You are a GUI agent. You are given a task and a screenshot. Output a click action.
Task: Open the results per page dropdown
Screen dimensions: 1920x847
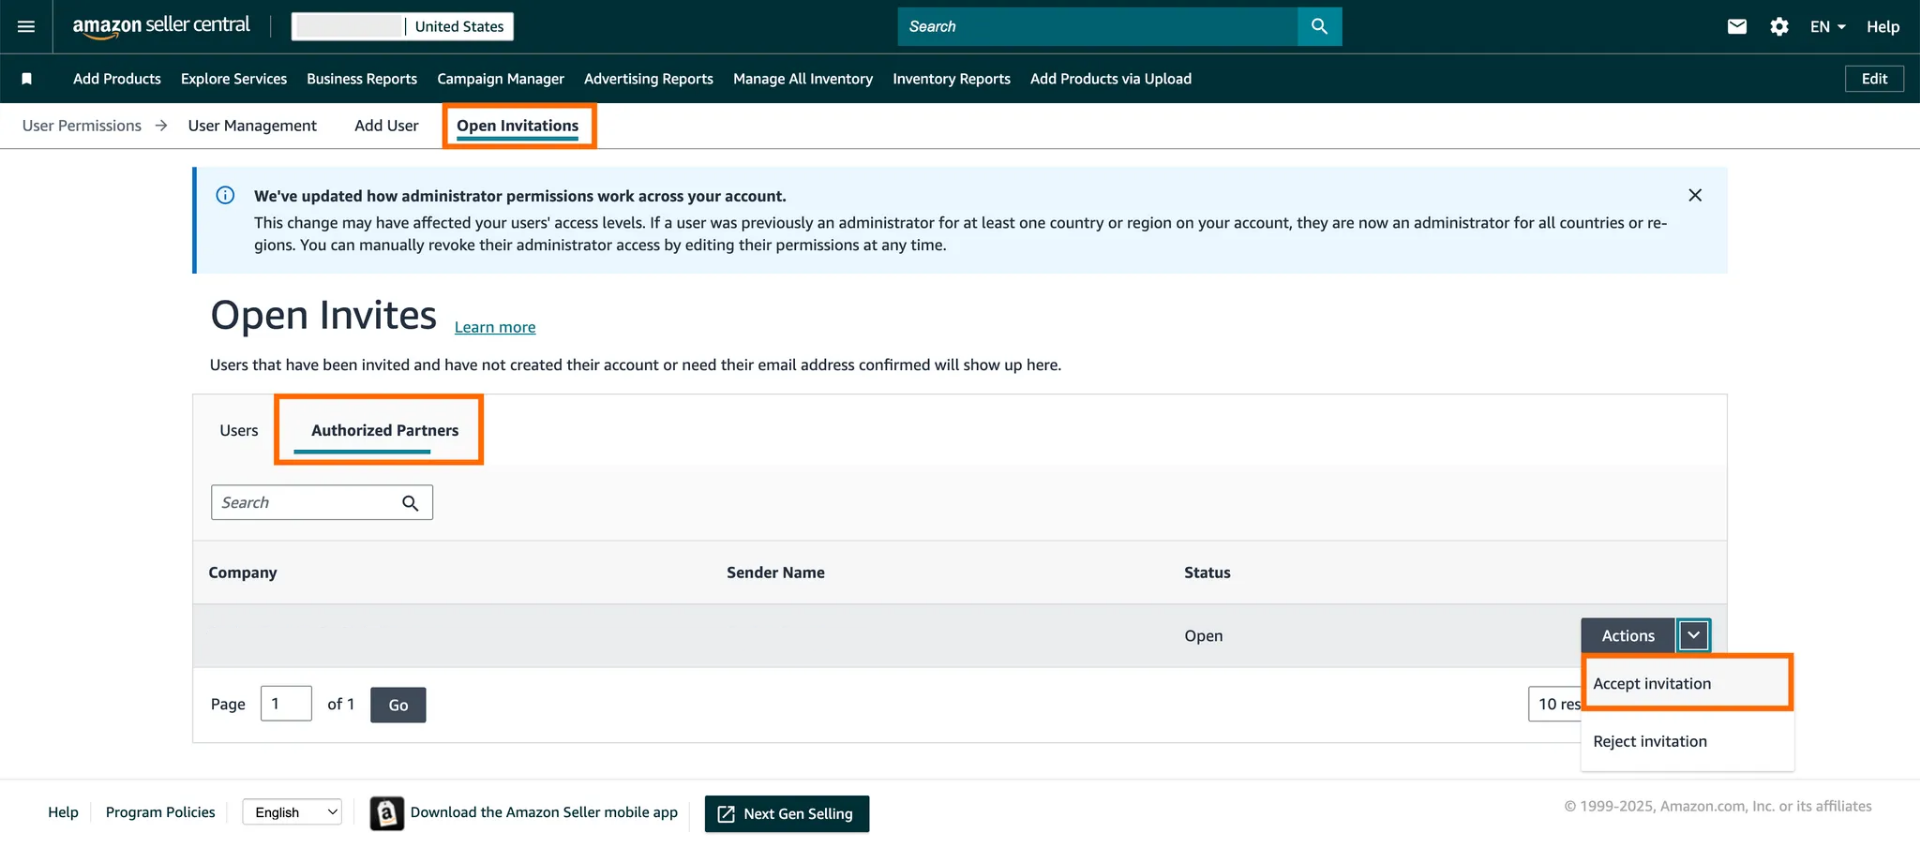[1555, 704]
